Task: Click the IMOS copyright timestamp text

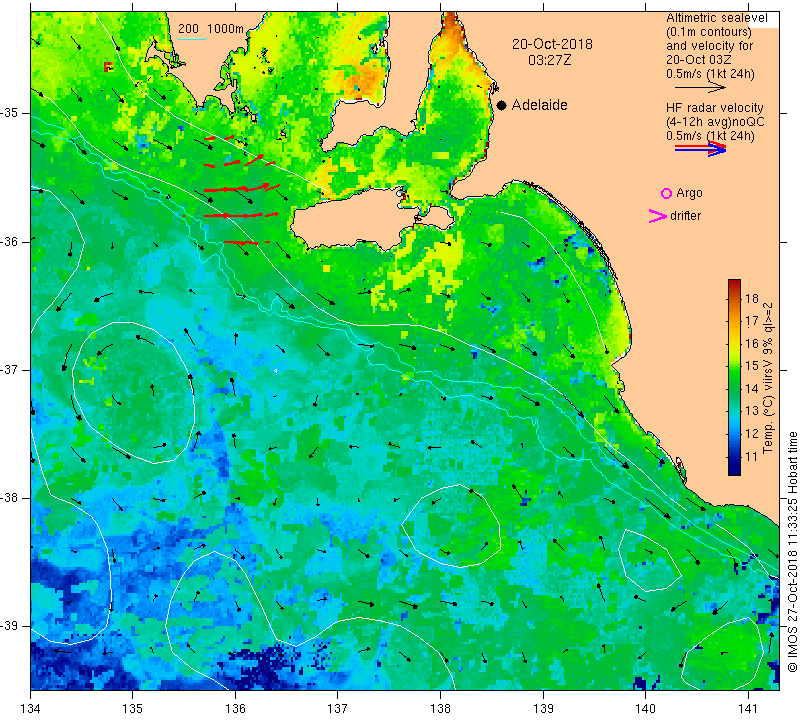Action: [792, 551]
